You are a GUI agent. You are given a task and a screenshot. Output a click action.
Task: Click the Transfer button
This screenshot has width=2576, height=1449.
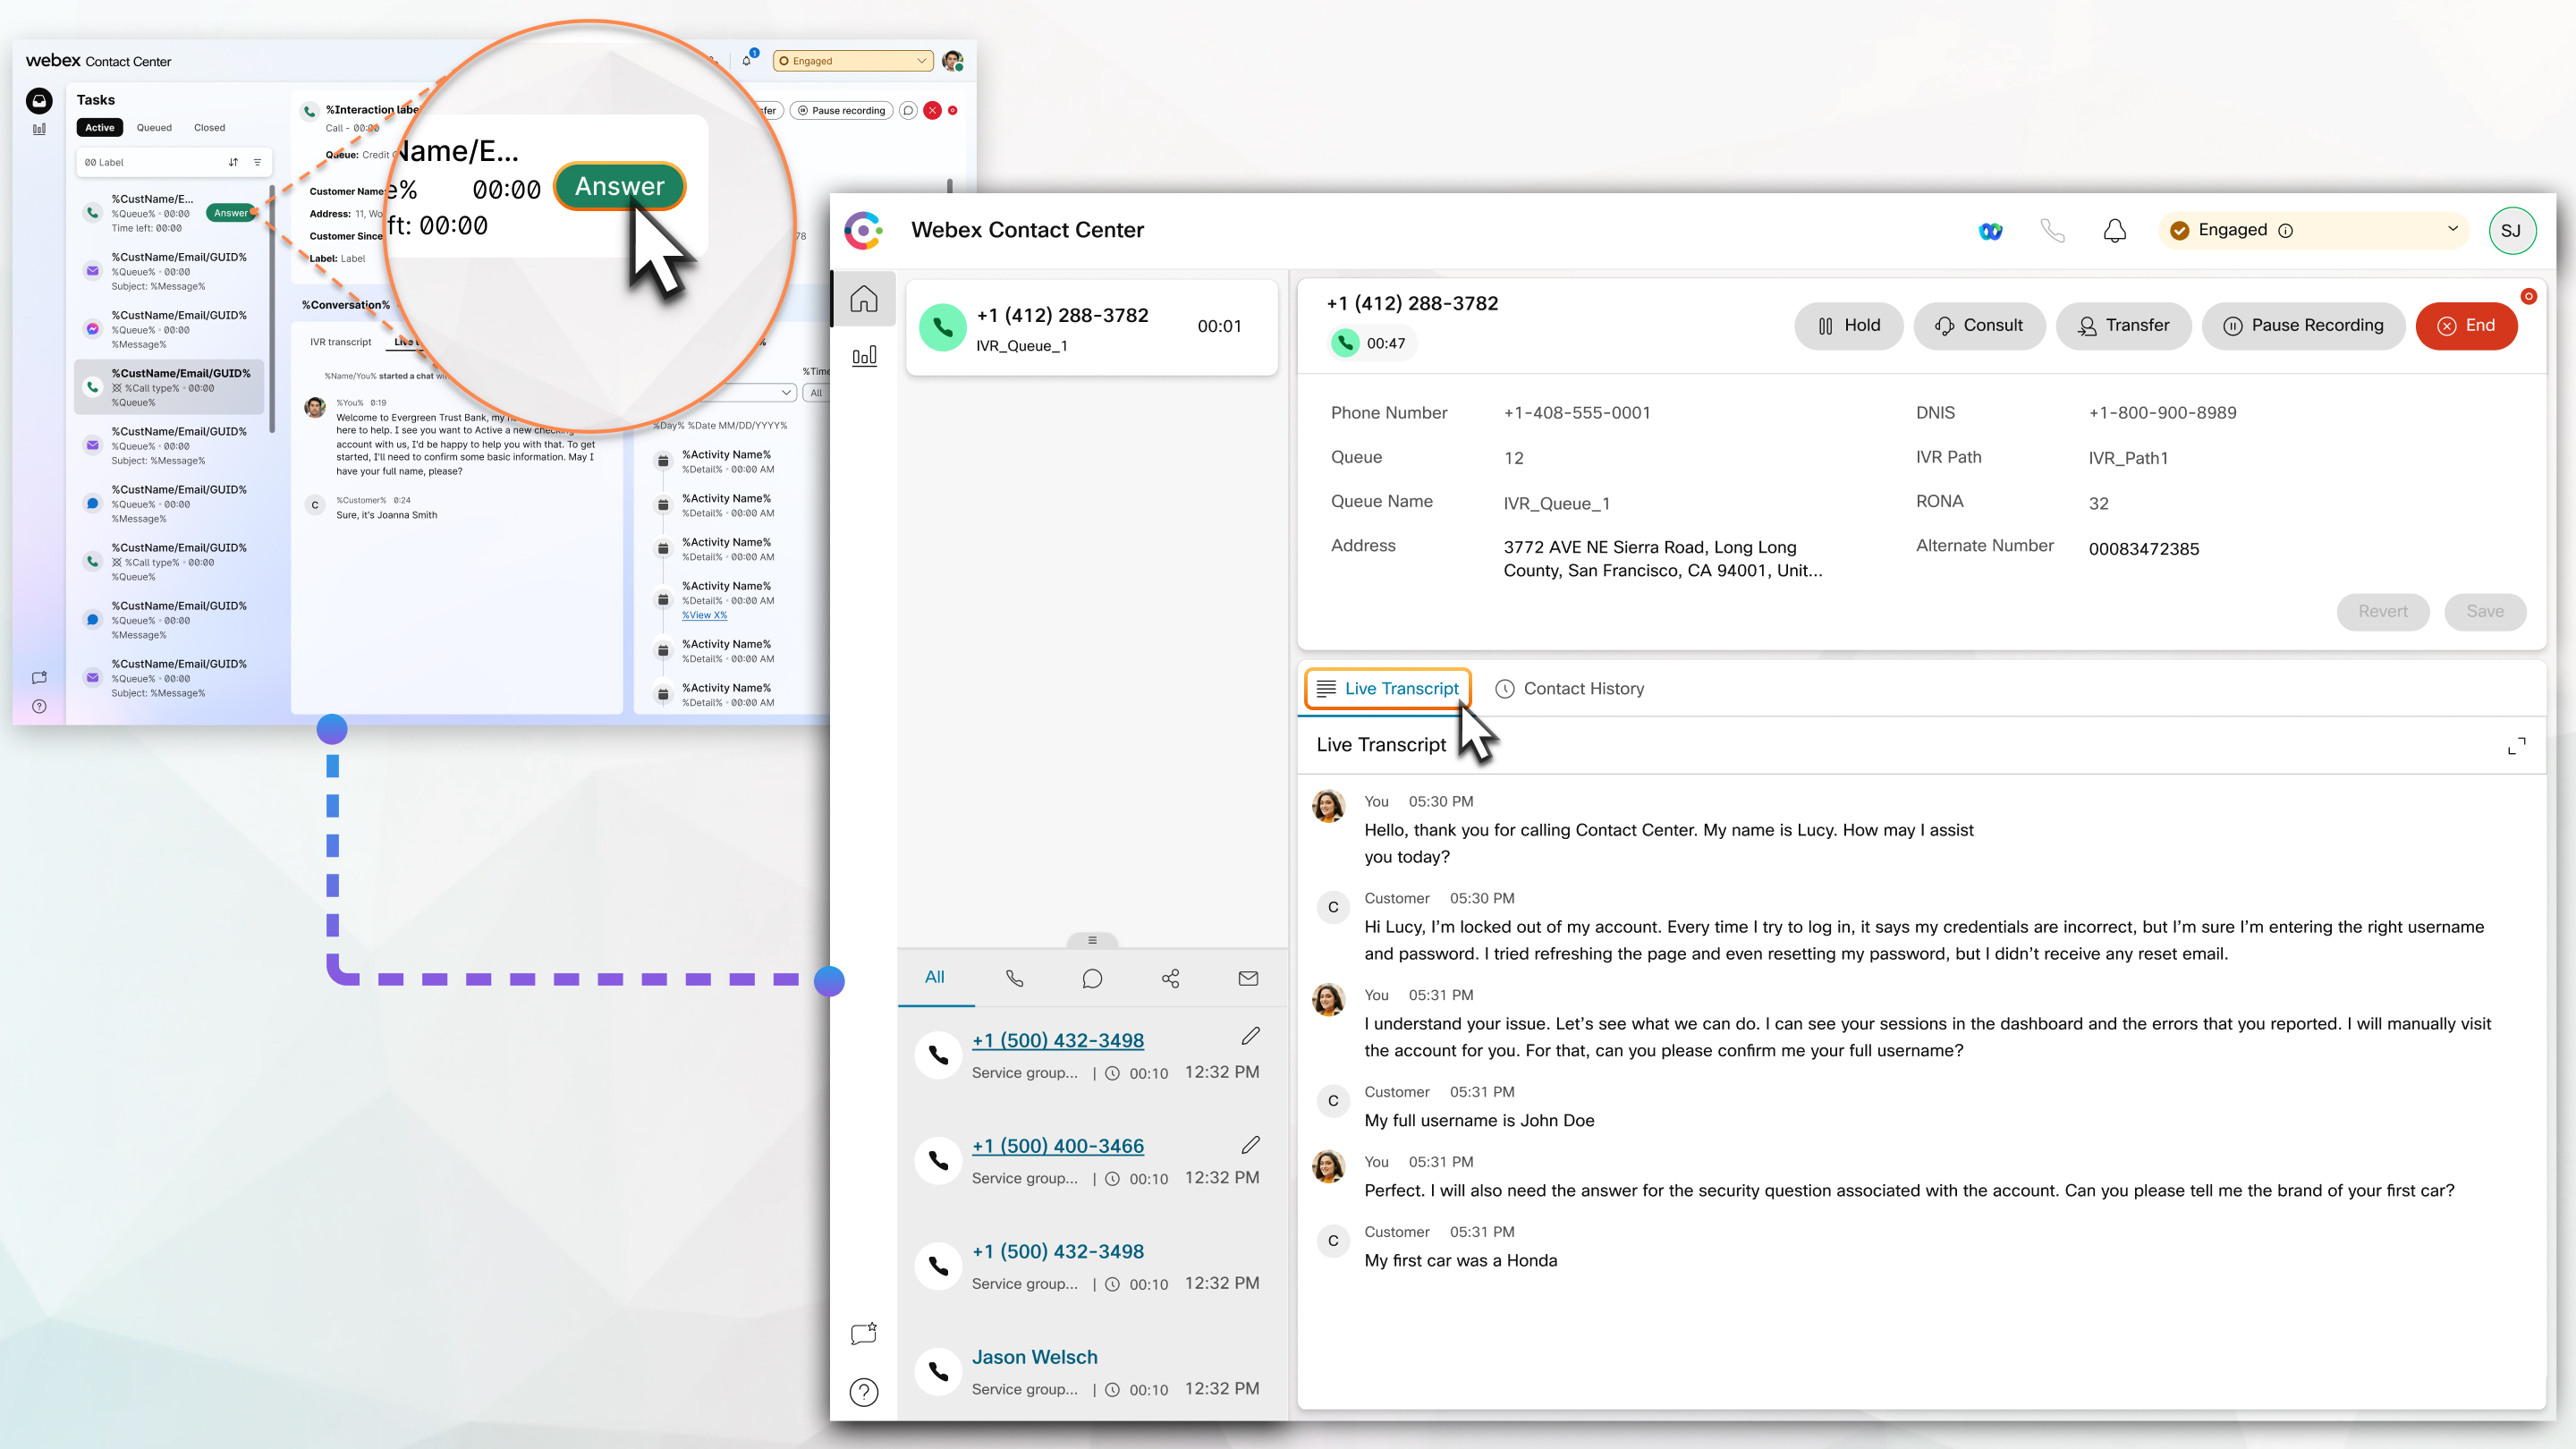[x=2124, y=326]
